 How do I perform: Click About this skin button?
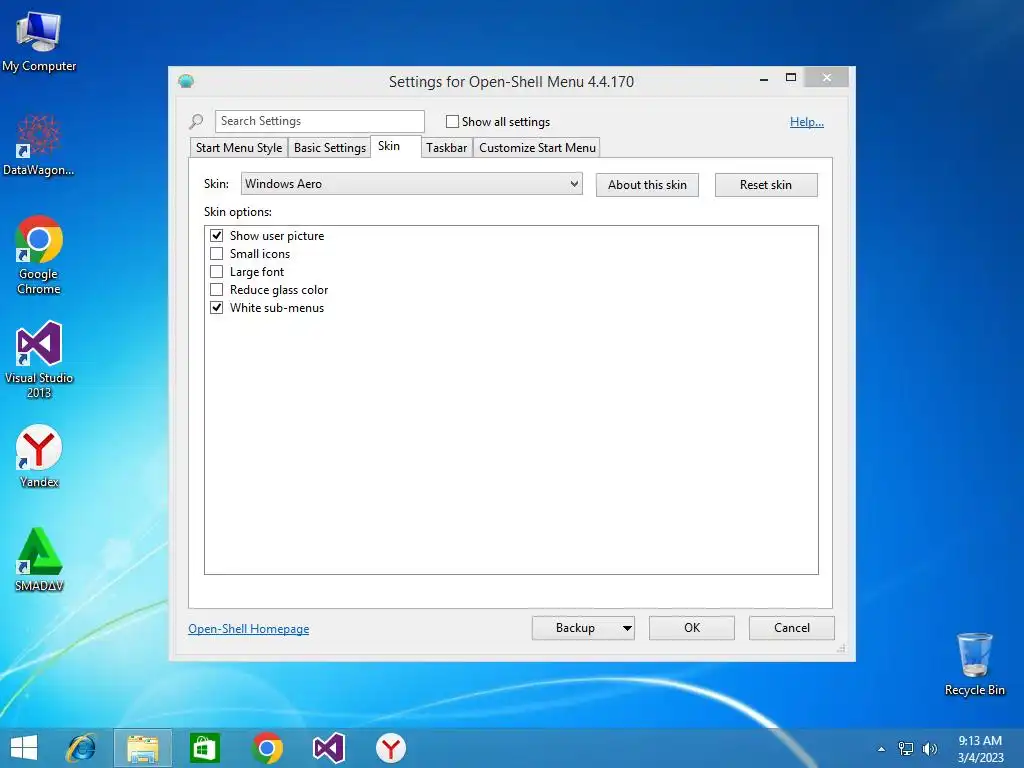(x=647, y=185)
